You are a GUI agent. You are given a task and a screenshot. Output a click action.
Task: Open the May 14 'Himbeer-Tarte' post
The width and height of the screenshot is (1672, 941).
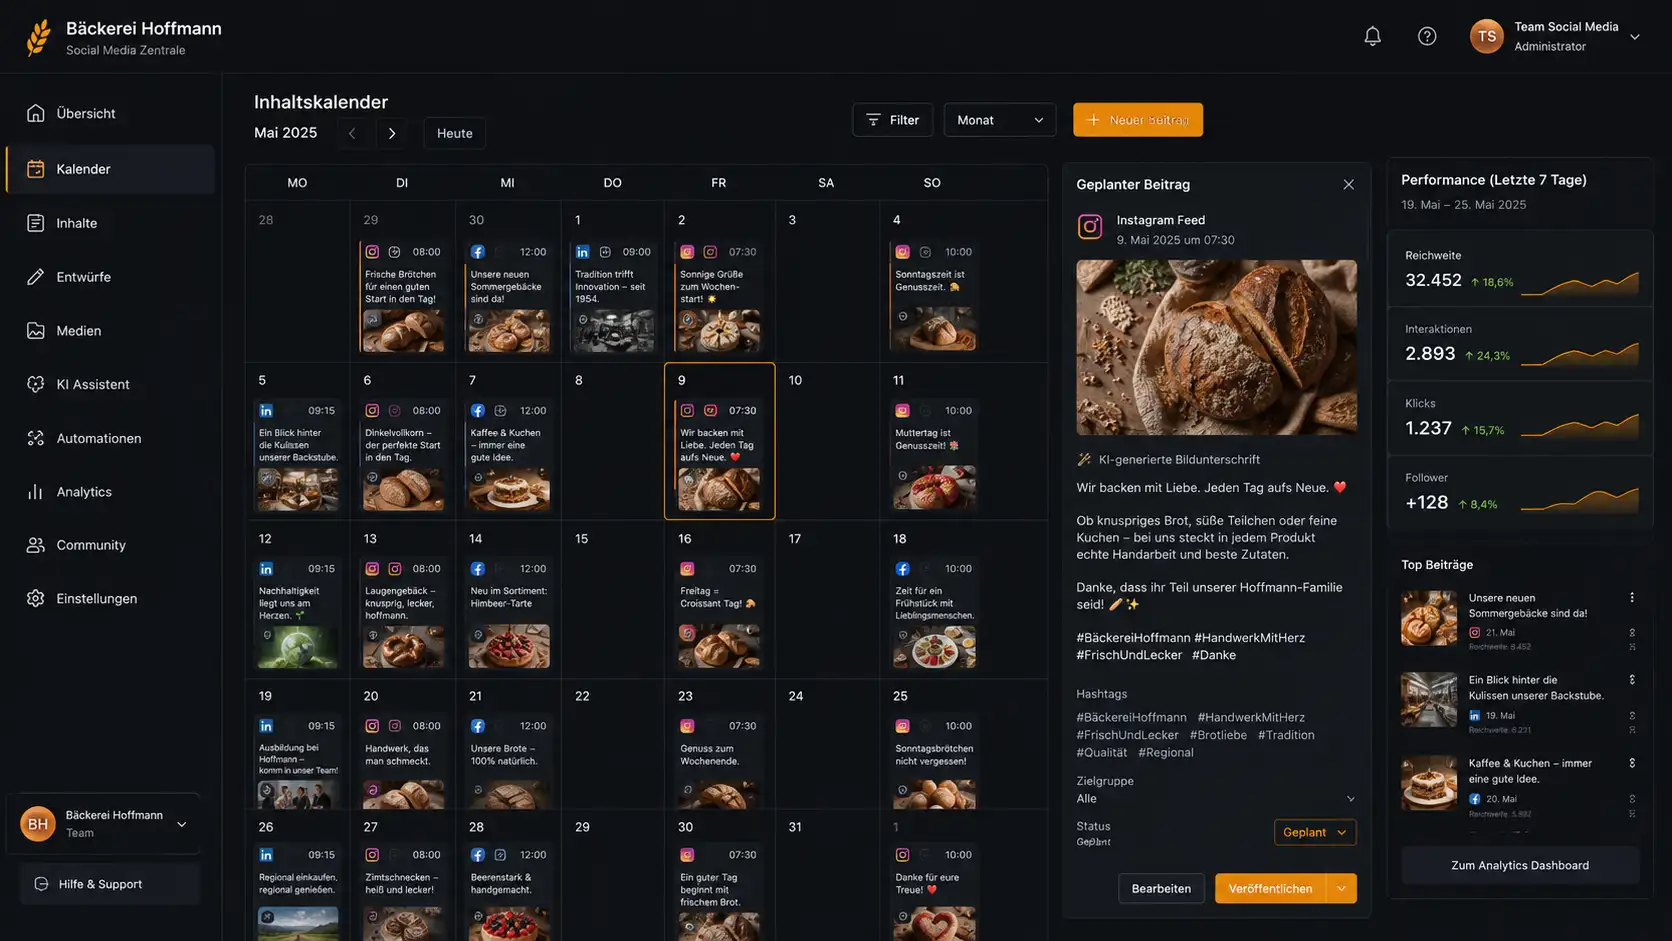508,613
